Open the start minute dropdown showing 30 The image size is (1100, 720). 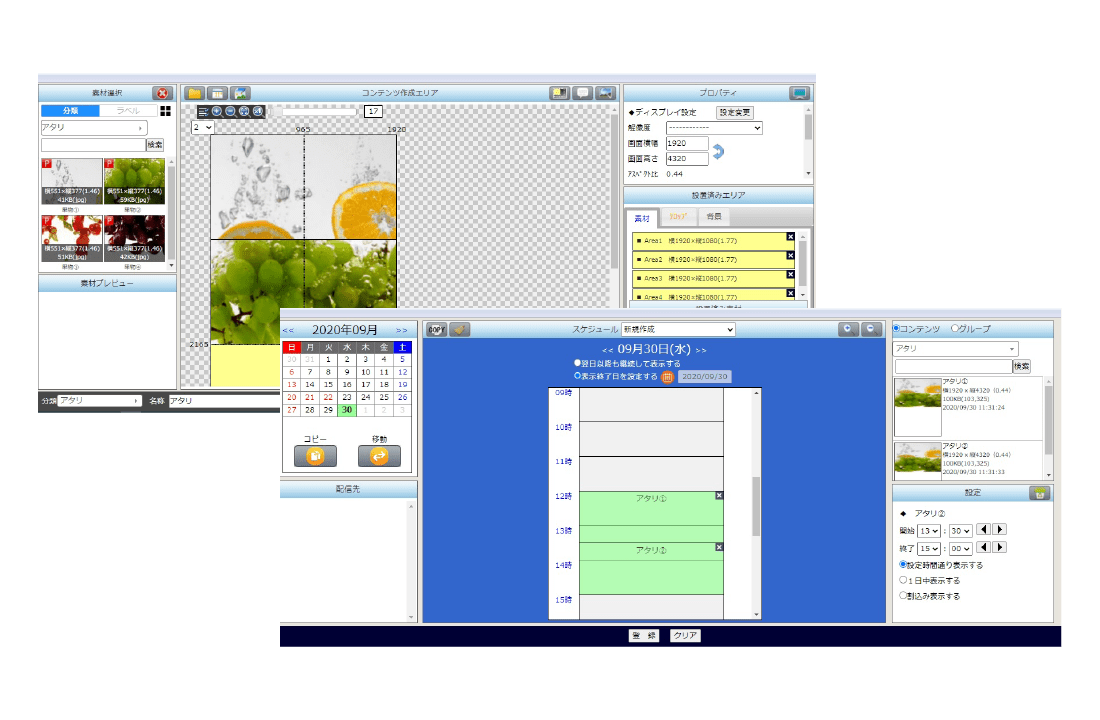(960, 531)
